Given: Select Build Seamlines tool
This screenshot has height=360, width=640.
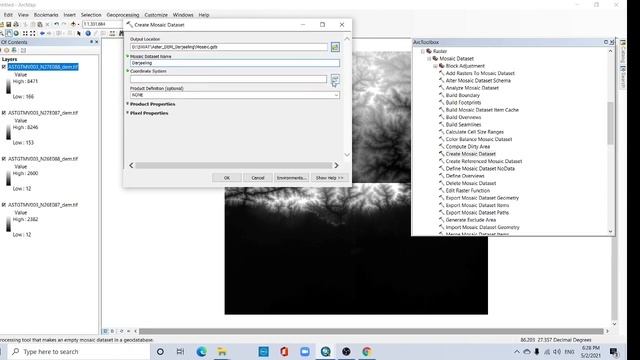Looking at the screenshot, I should coord(463,125).
